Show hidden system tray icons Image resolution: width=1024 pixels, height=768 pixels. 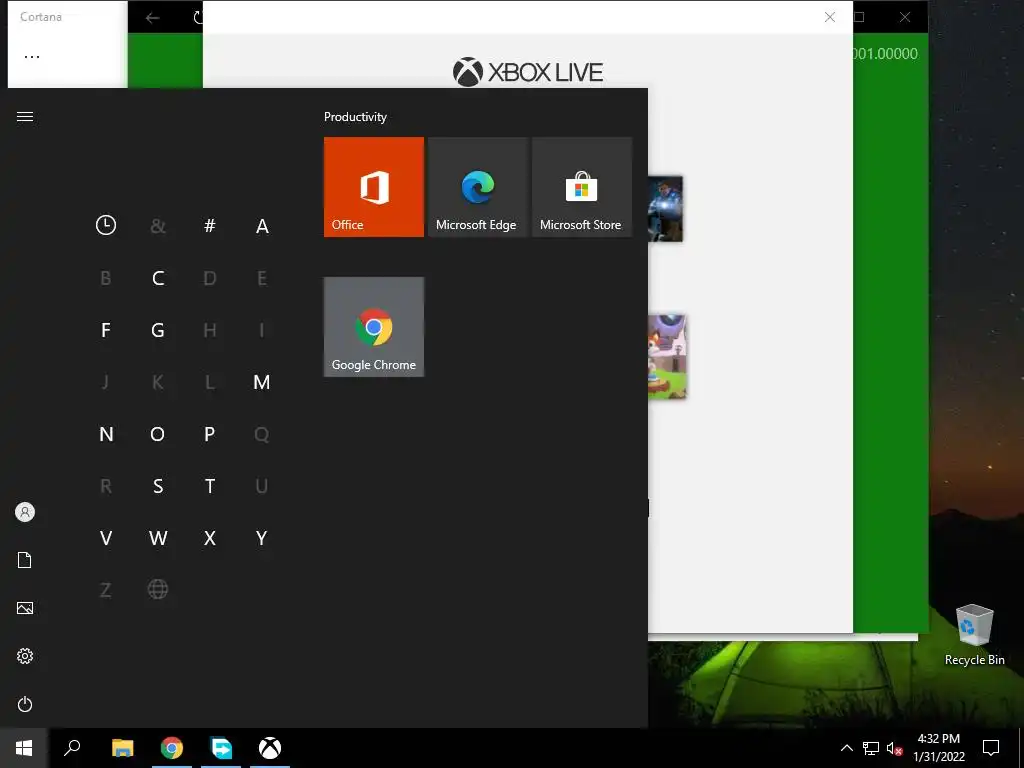846,748
